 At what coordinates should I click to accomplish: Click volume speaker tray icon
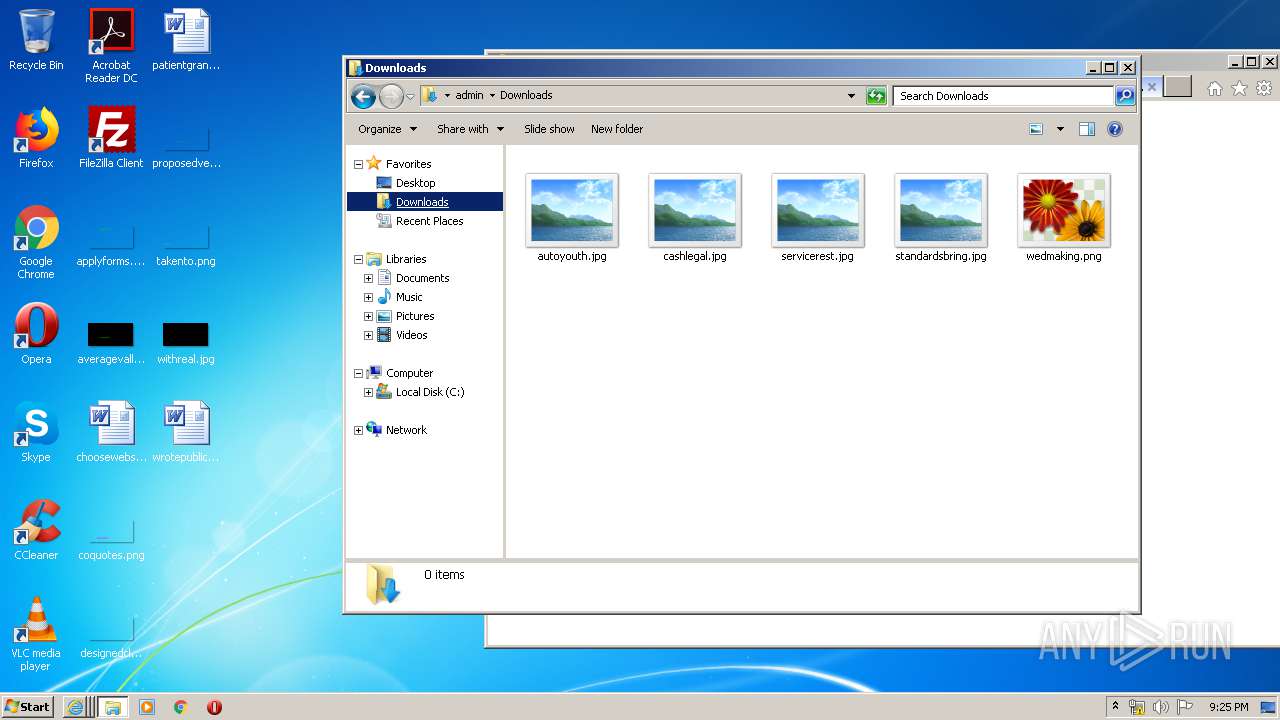(x=1160, y=707)
